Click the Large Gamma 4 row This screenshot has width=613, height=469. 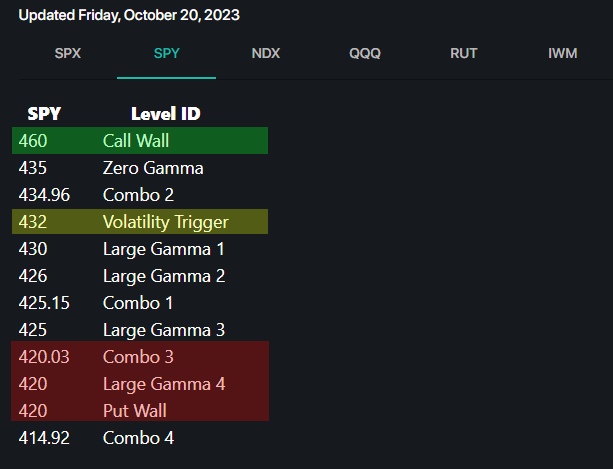point(140,383)
